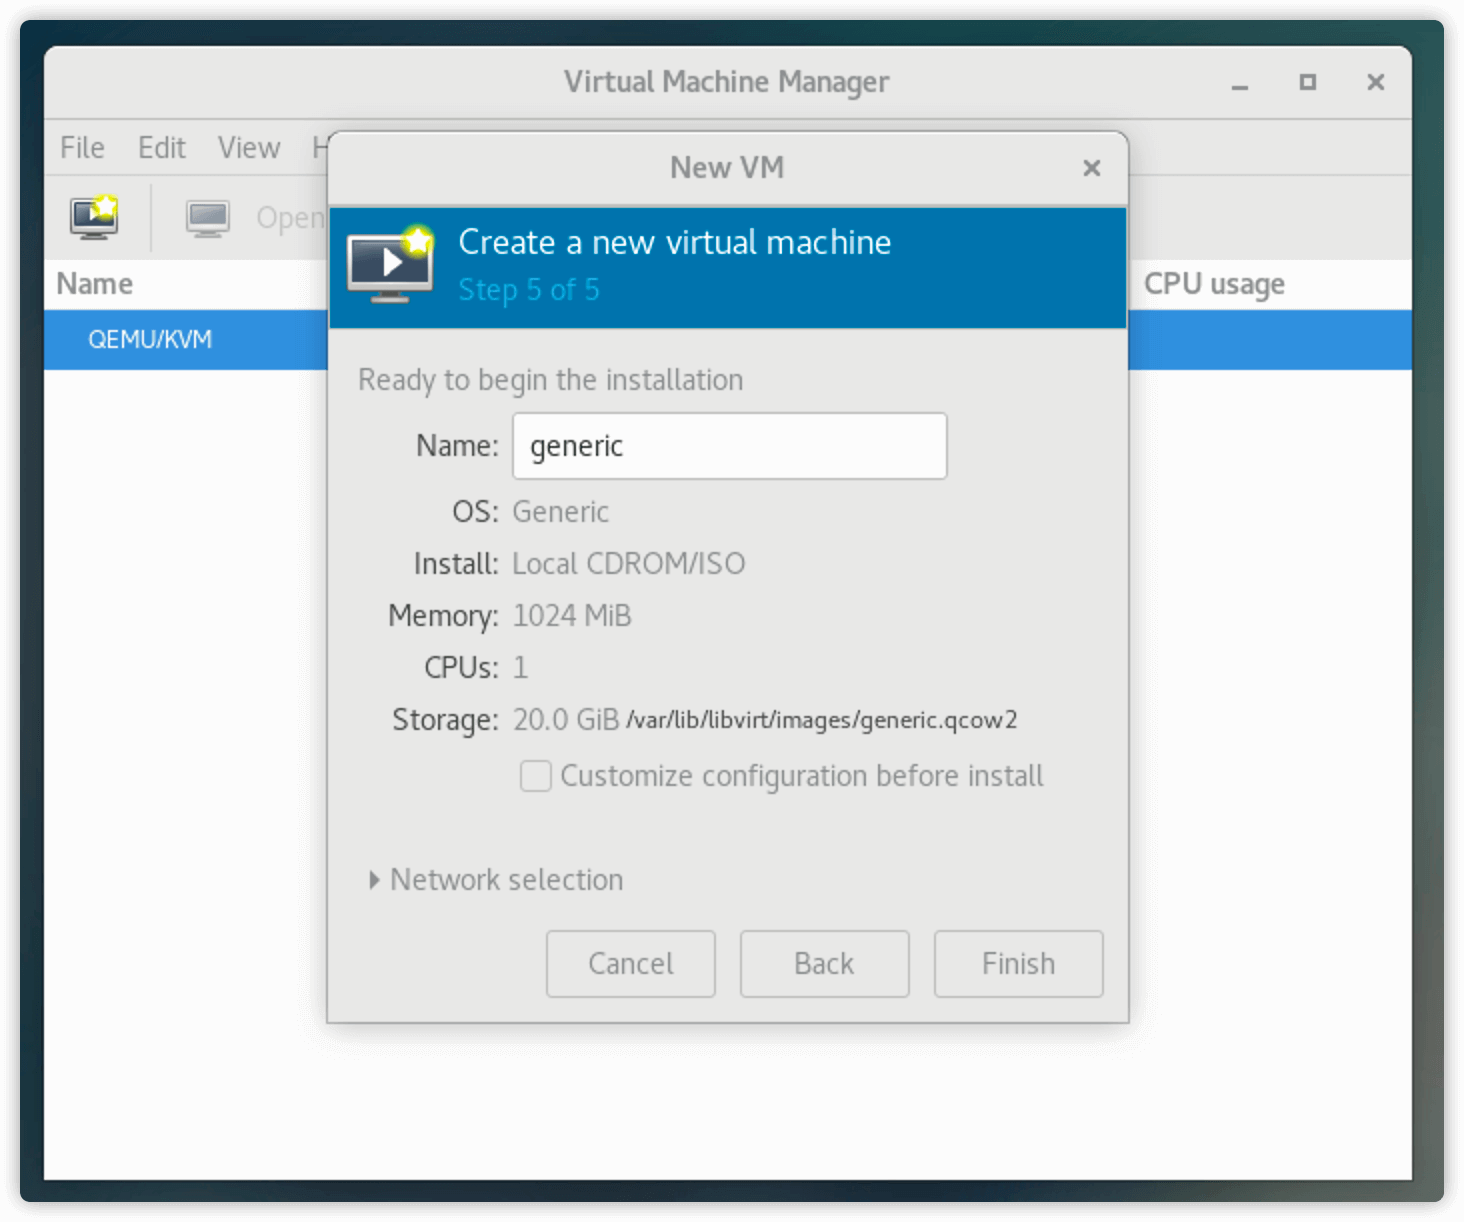Expand the Network selection section
This screenshot has width=1464, height=1222.
(497, 880)
